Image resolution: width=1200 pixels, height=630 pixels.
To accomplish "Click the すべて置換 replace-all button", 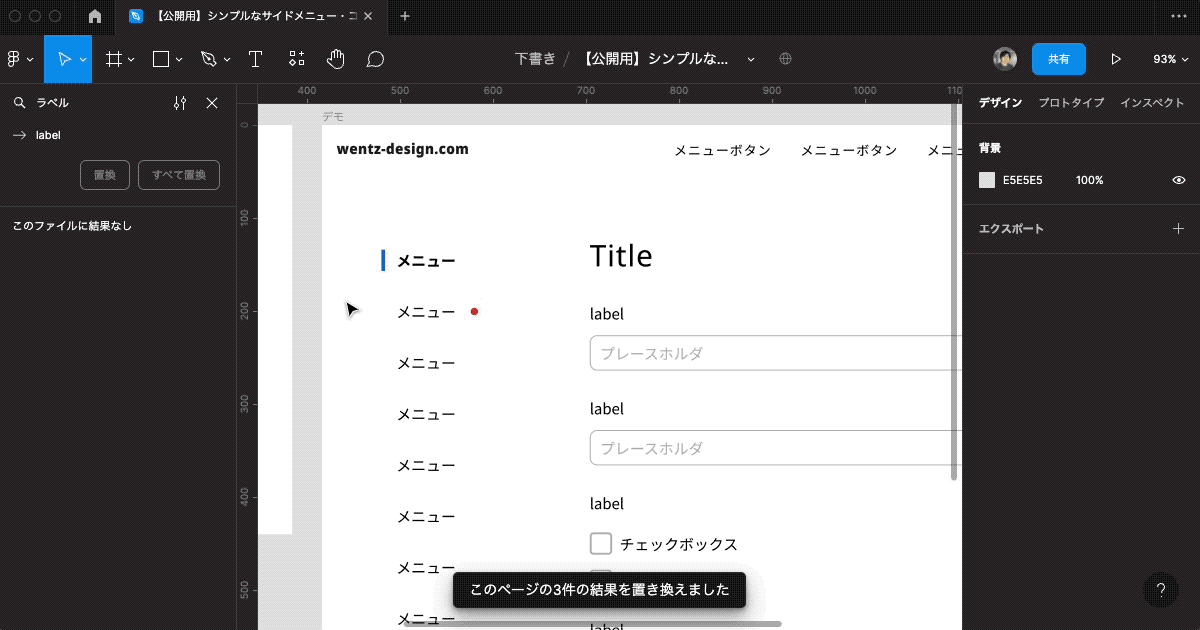I will 179,175.
